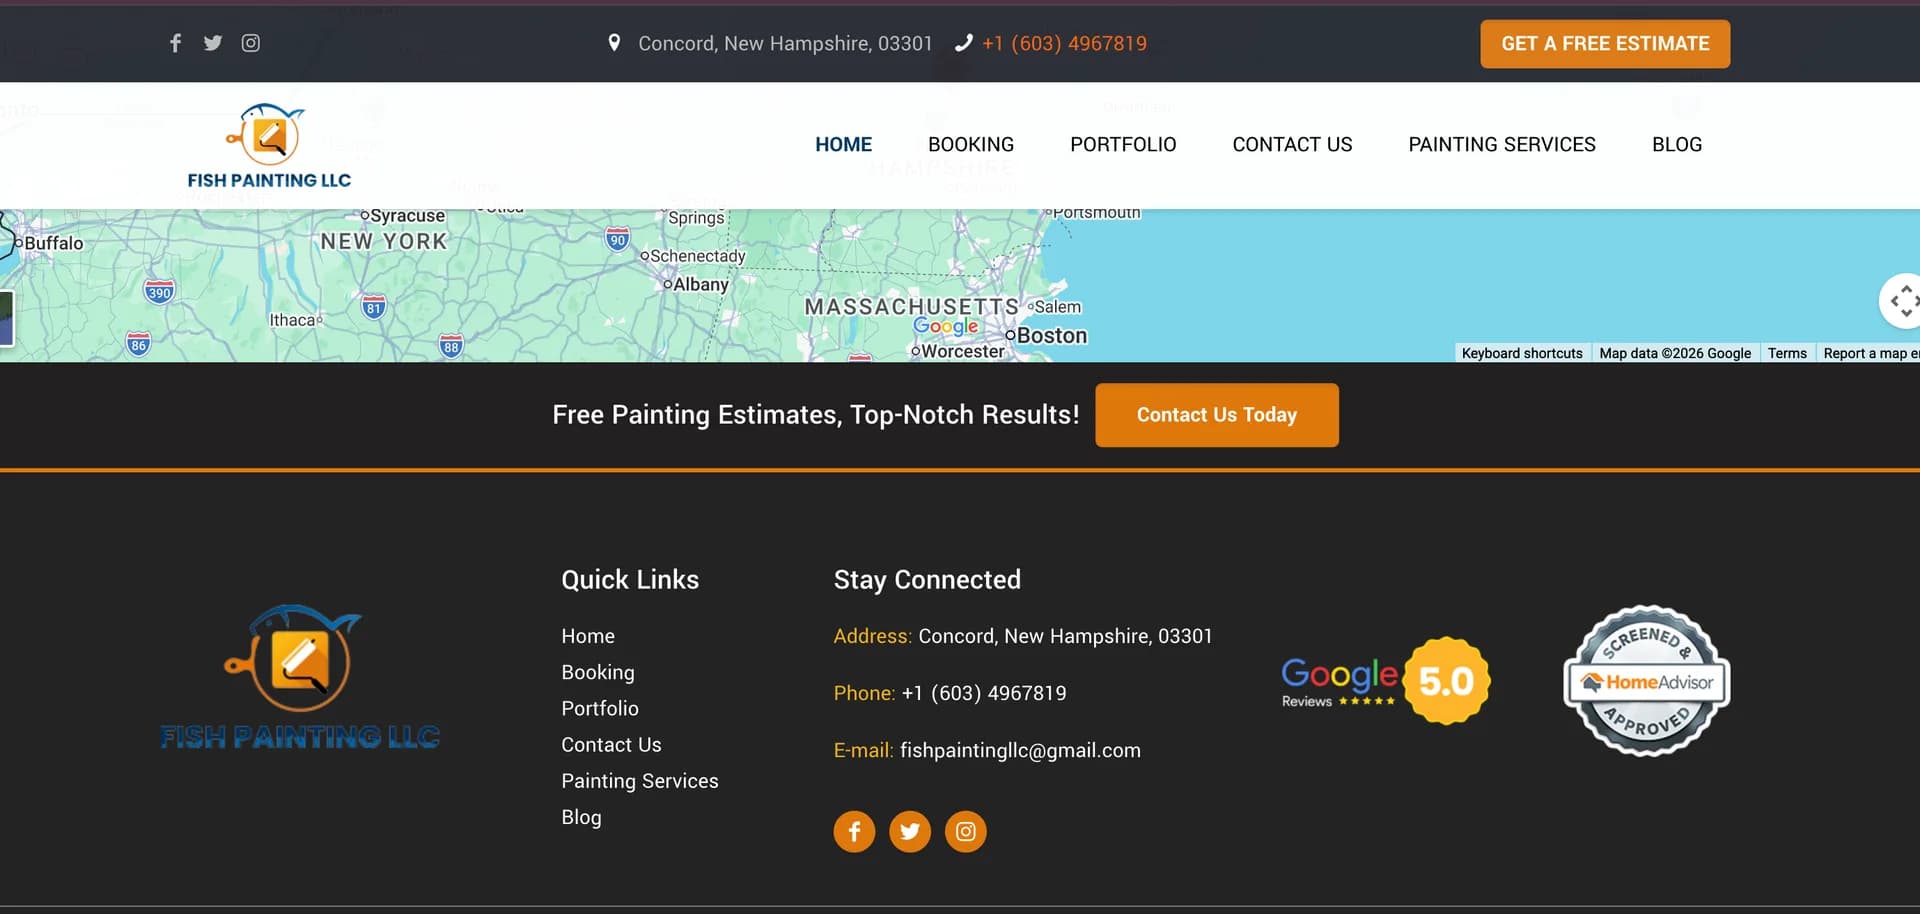Click the footer phone number
The image size is (1920, 914).
point(984,693)
